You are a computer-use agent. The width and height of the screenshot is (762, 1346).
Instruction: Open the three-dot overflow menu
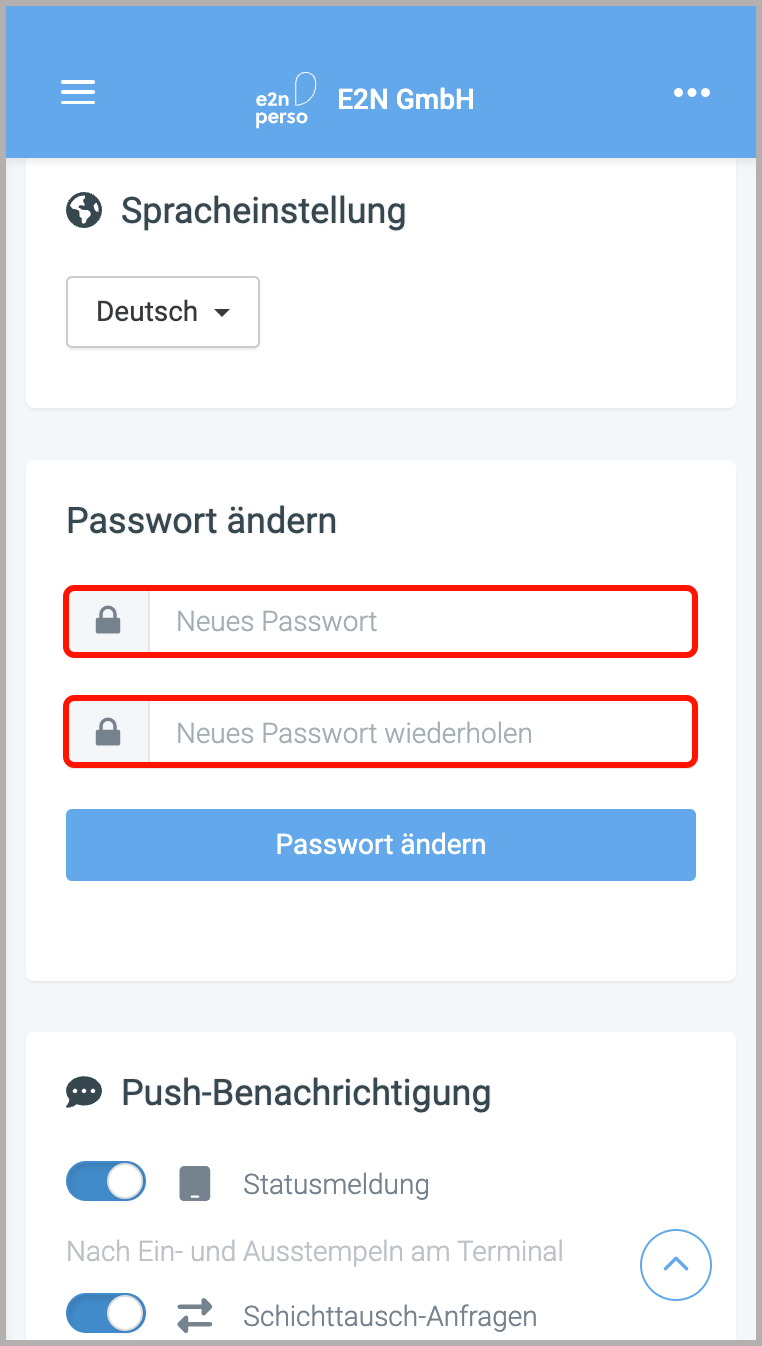pyautogui.click(x=692, y=93)
